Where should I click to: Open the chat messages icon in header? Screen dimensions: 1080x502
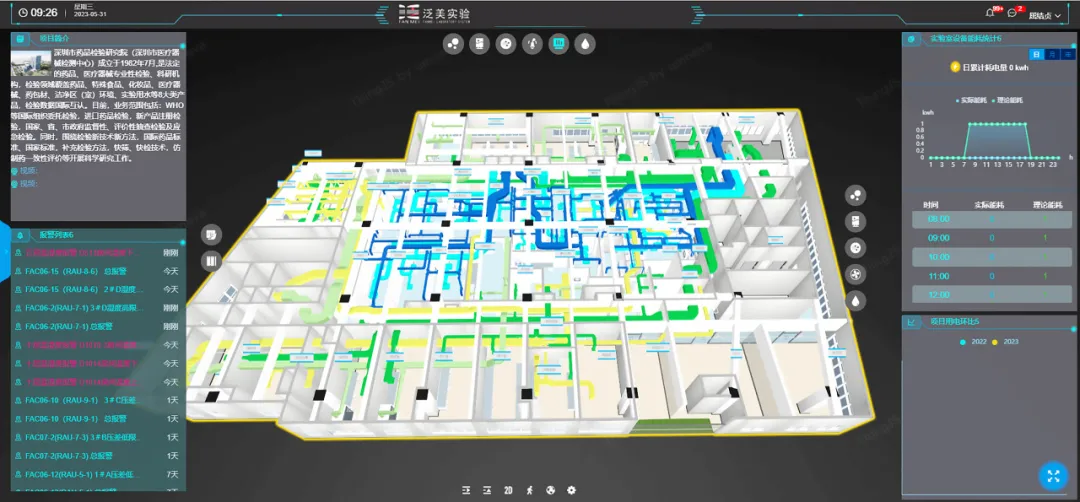pyautogui.click(x=1012, y=14)
